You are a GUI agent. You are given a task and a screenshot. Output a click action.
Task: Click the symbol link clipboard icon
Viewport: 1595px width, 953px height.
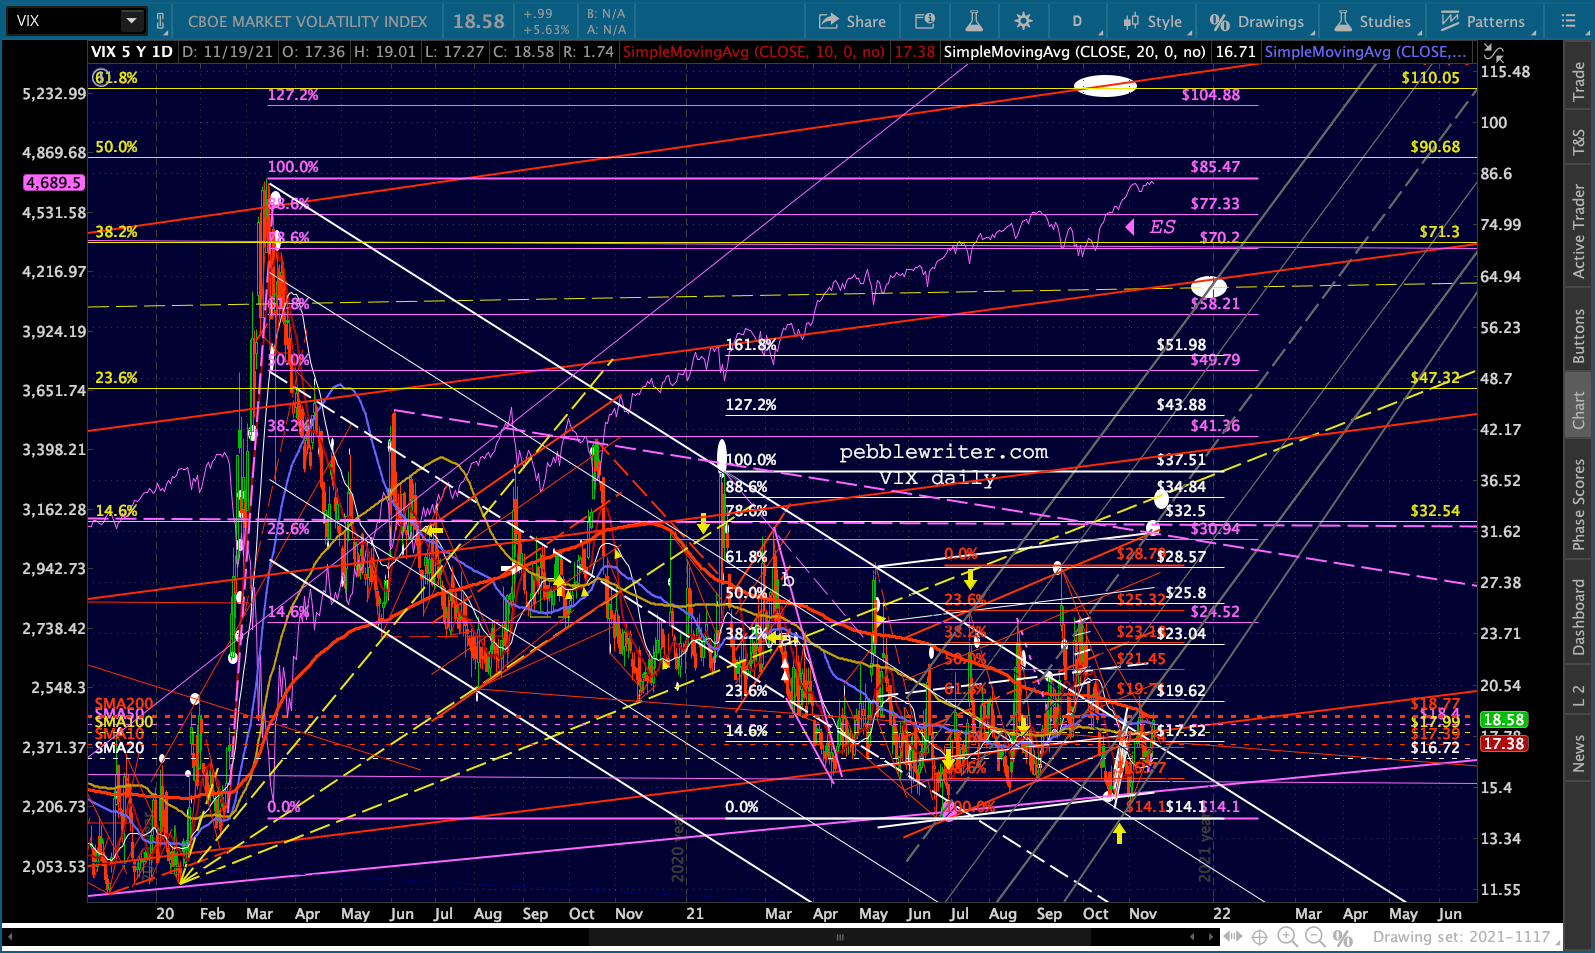(160, 21)
